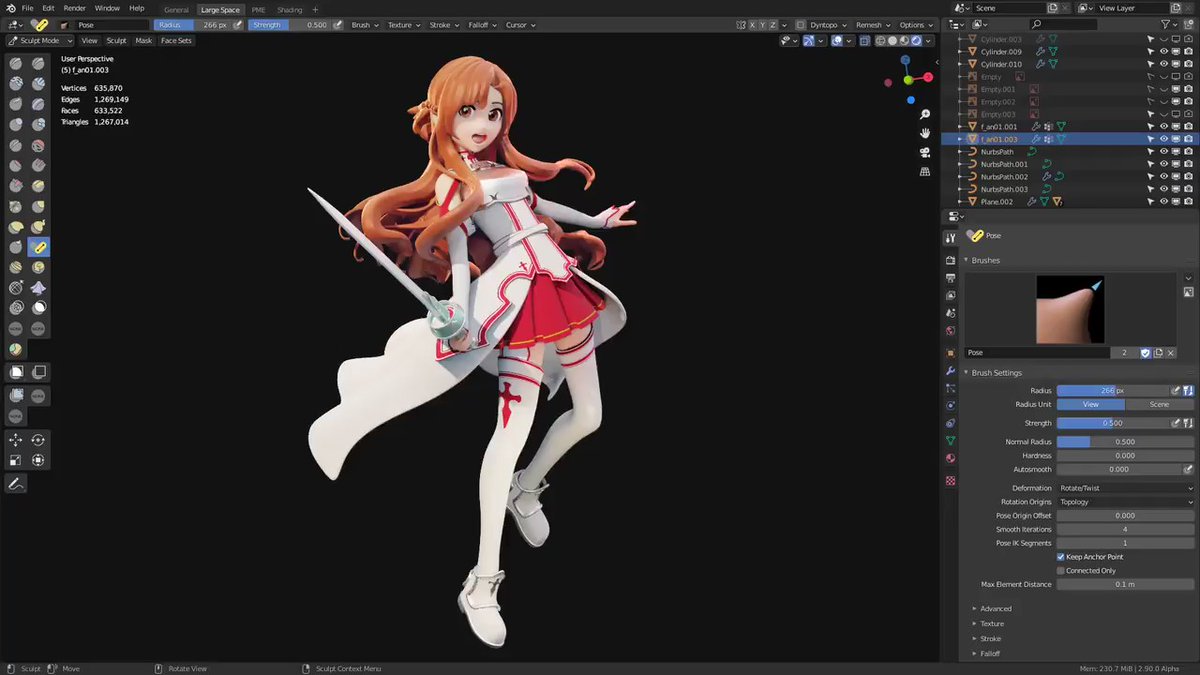
Task: Select the Draw sculpt brush
Action: [16, 63]
